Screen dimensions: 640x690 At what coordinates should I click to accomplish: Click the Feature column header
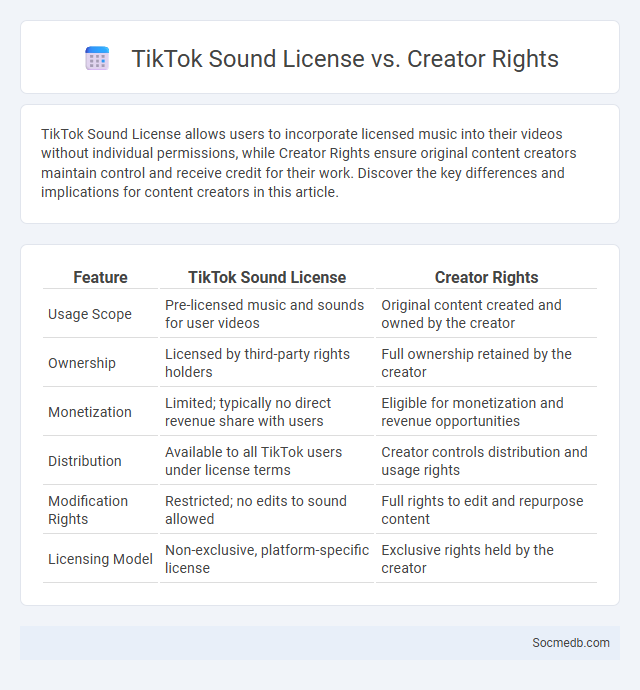[x=100, y=277]
